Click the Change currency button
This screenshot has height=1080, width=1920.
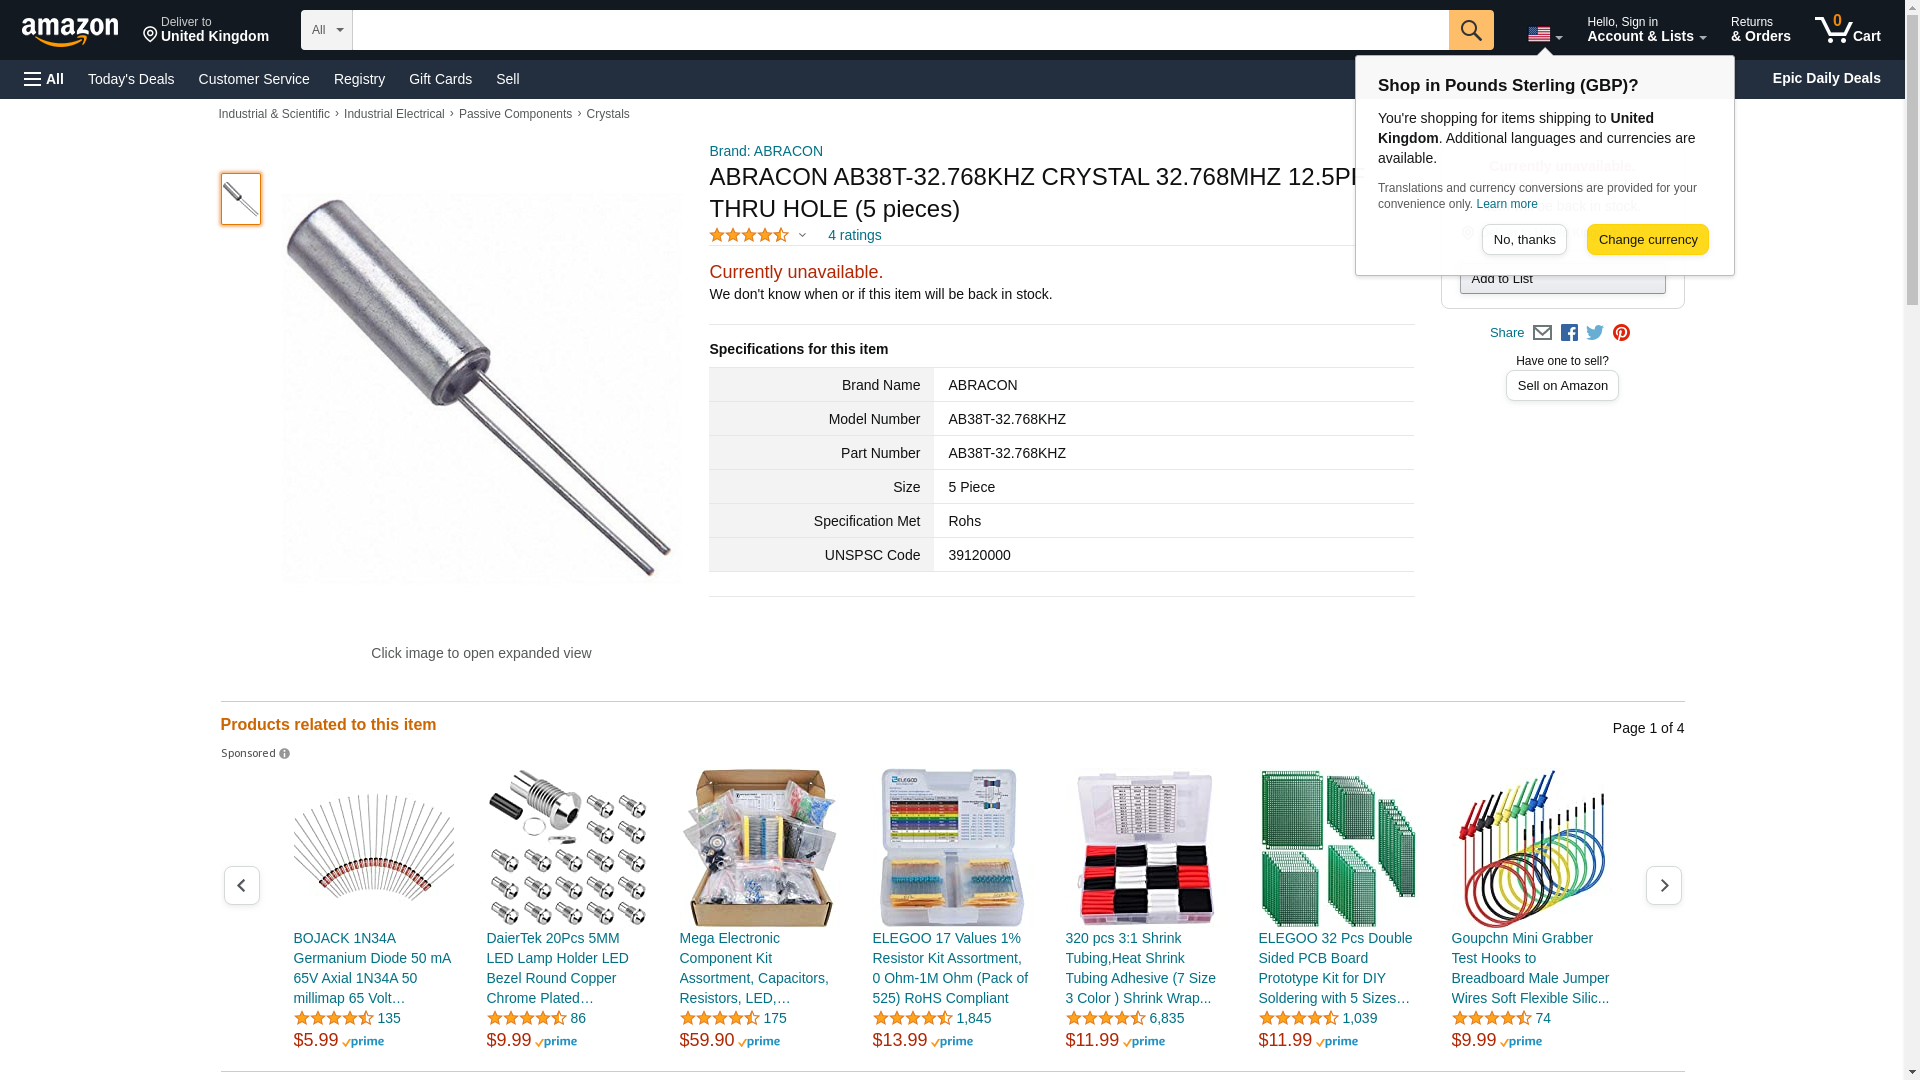coord(1647,240)
